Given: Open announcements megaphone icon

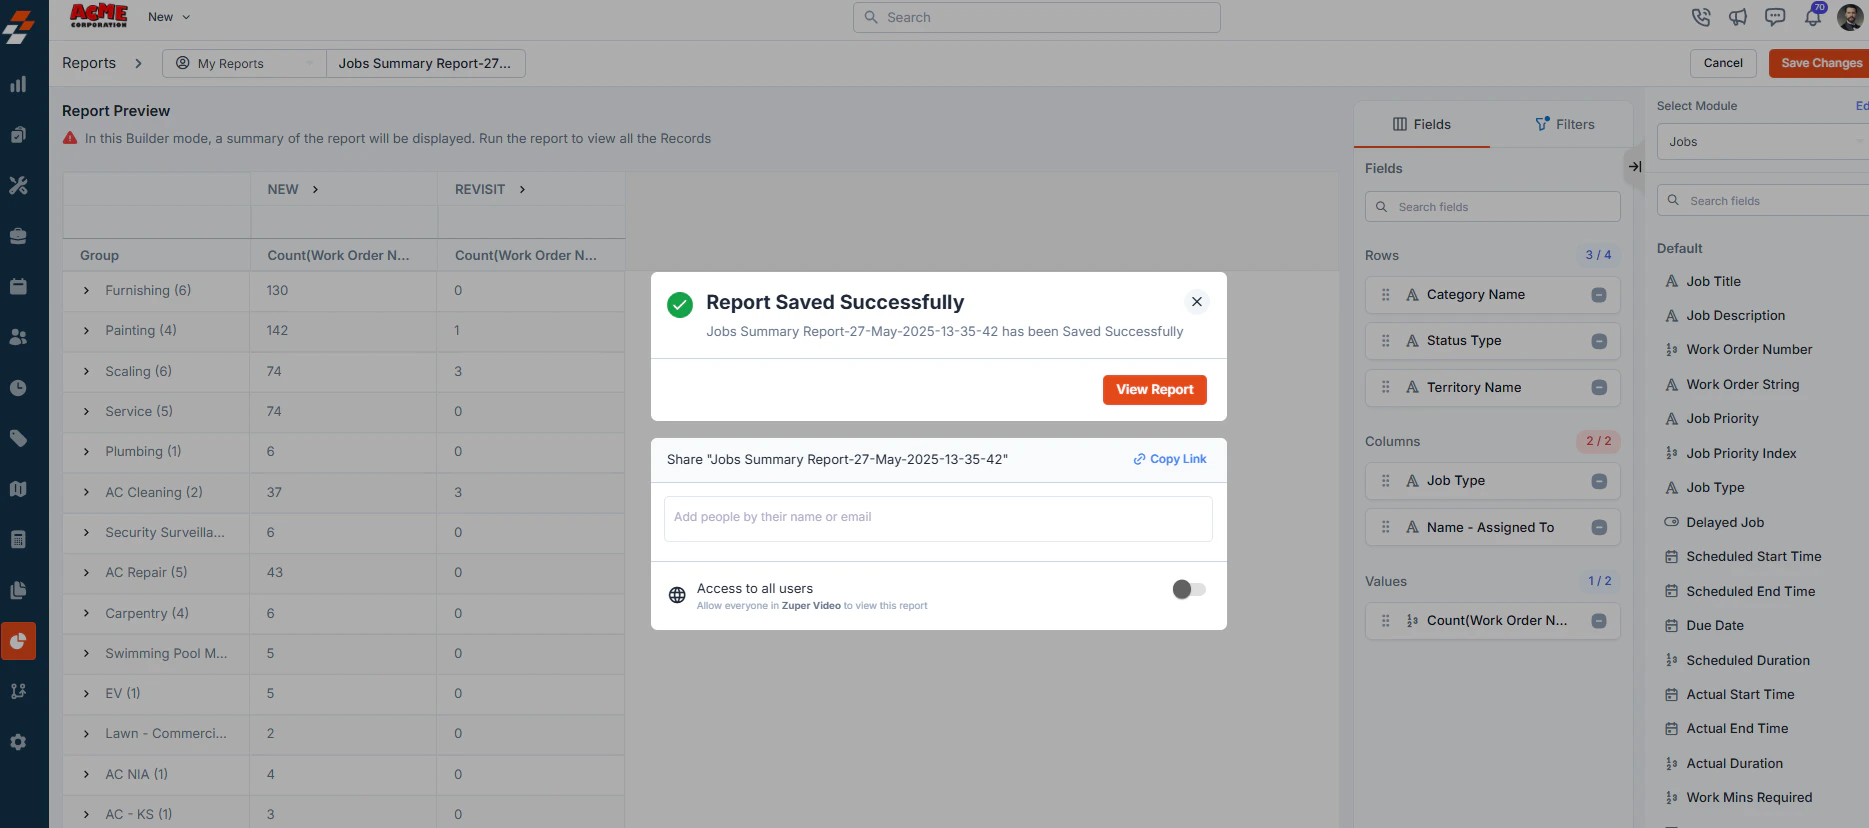Looking at the screenshot, I should tap(1738, 17).
